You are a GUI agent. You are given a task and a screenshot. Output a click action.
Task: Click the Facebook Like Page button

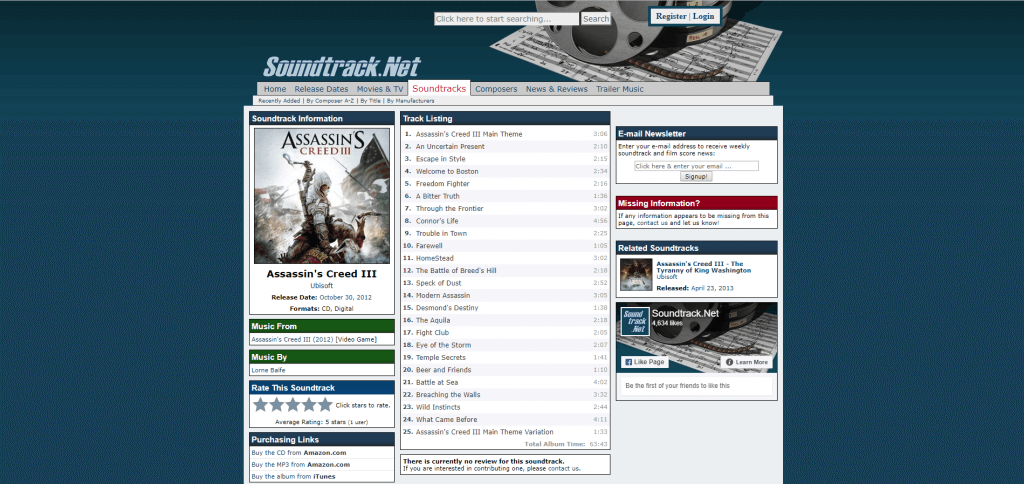pyautogui.click(x=644, y=362)
